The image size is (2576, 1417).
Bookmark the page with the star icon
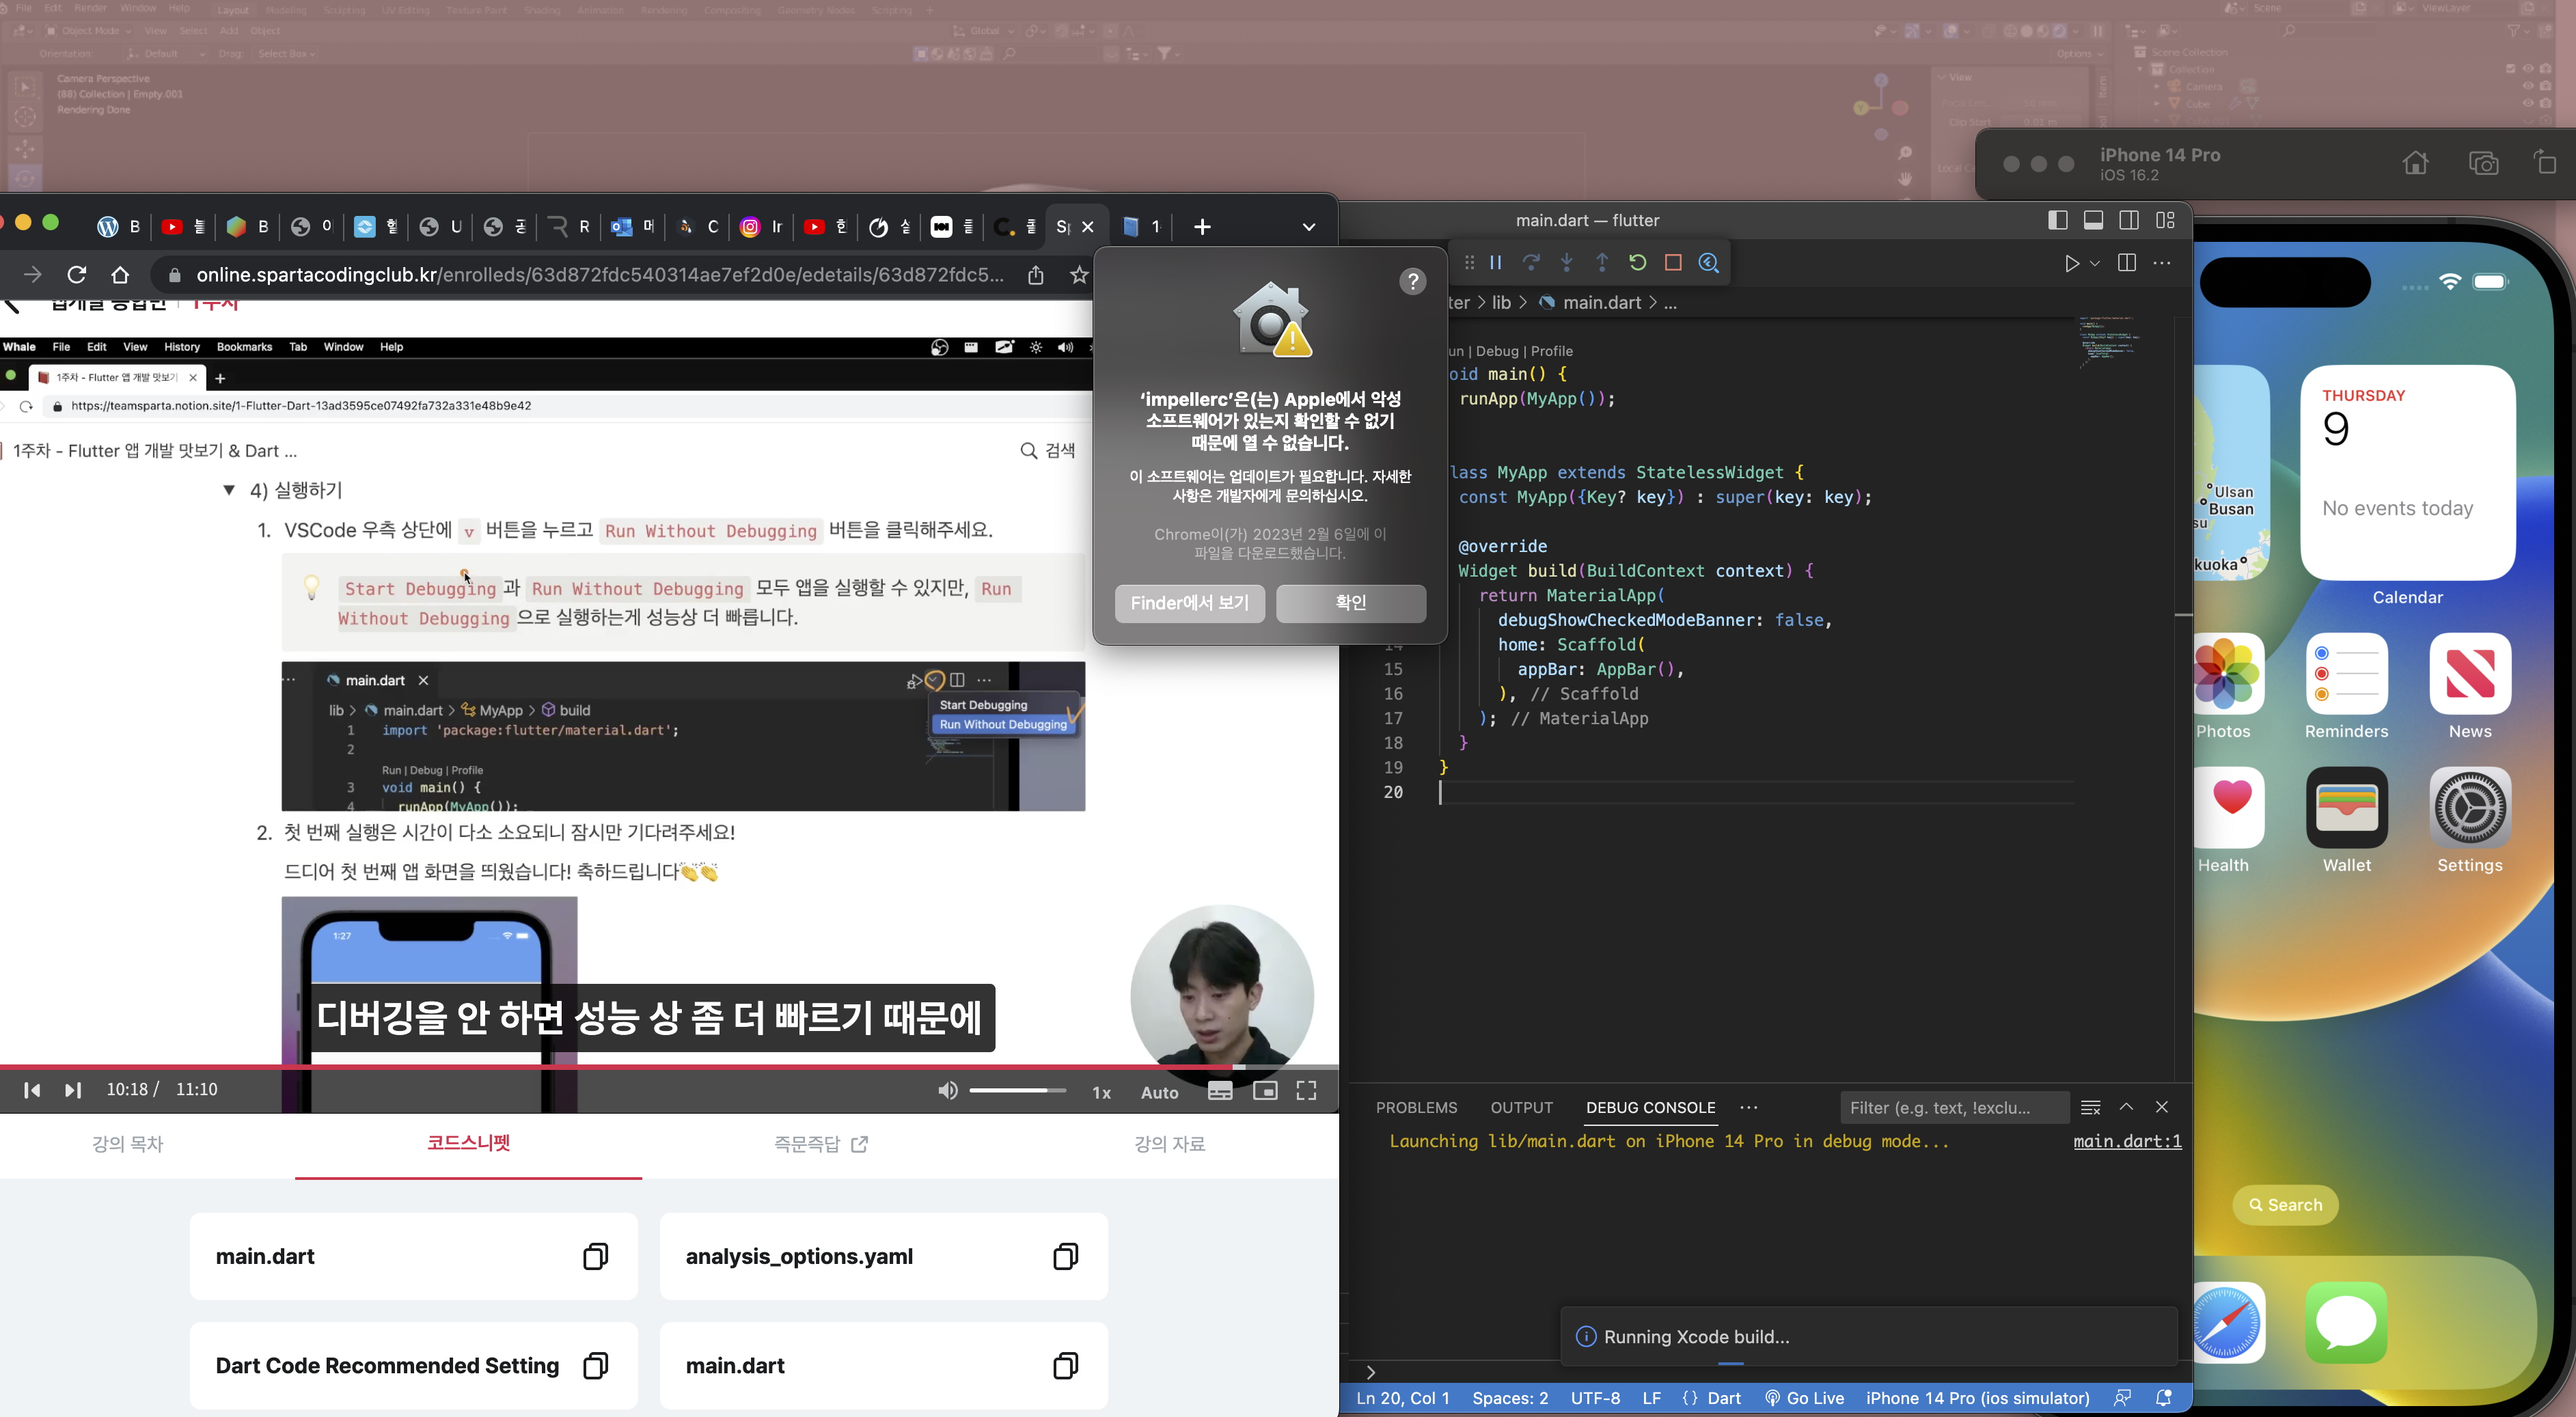[1079, 274]
